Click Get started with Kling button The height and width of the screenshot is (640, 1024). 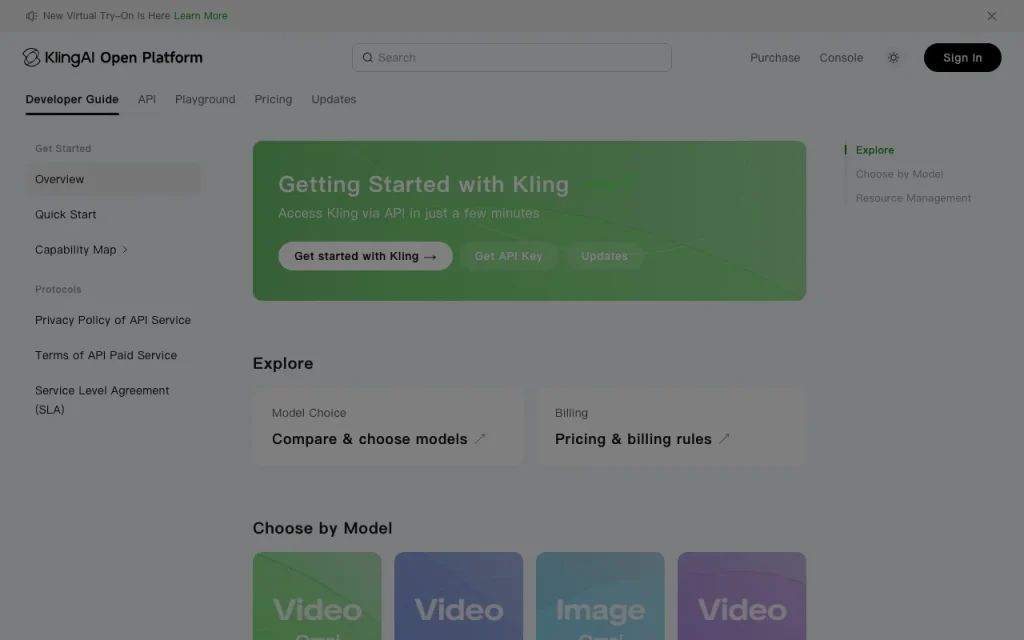pos(365,256)
